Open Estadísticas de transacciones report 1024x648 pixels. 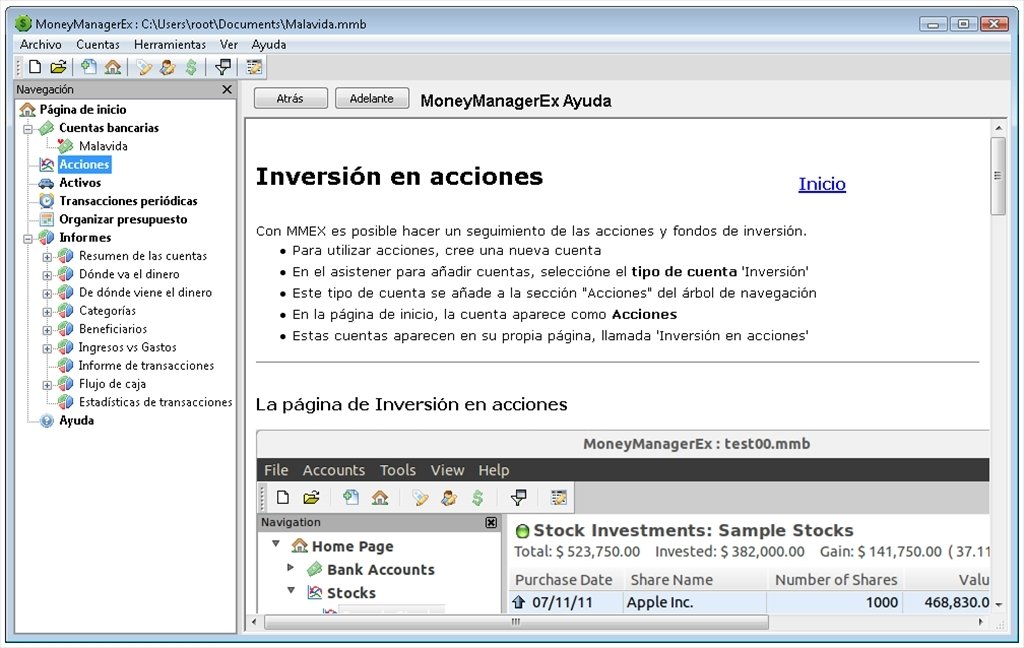[x=155, y=402]
